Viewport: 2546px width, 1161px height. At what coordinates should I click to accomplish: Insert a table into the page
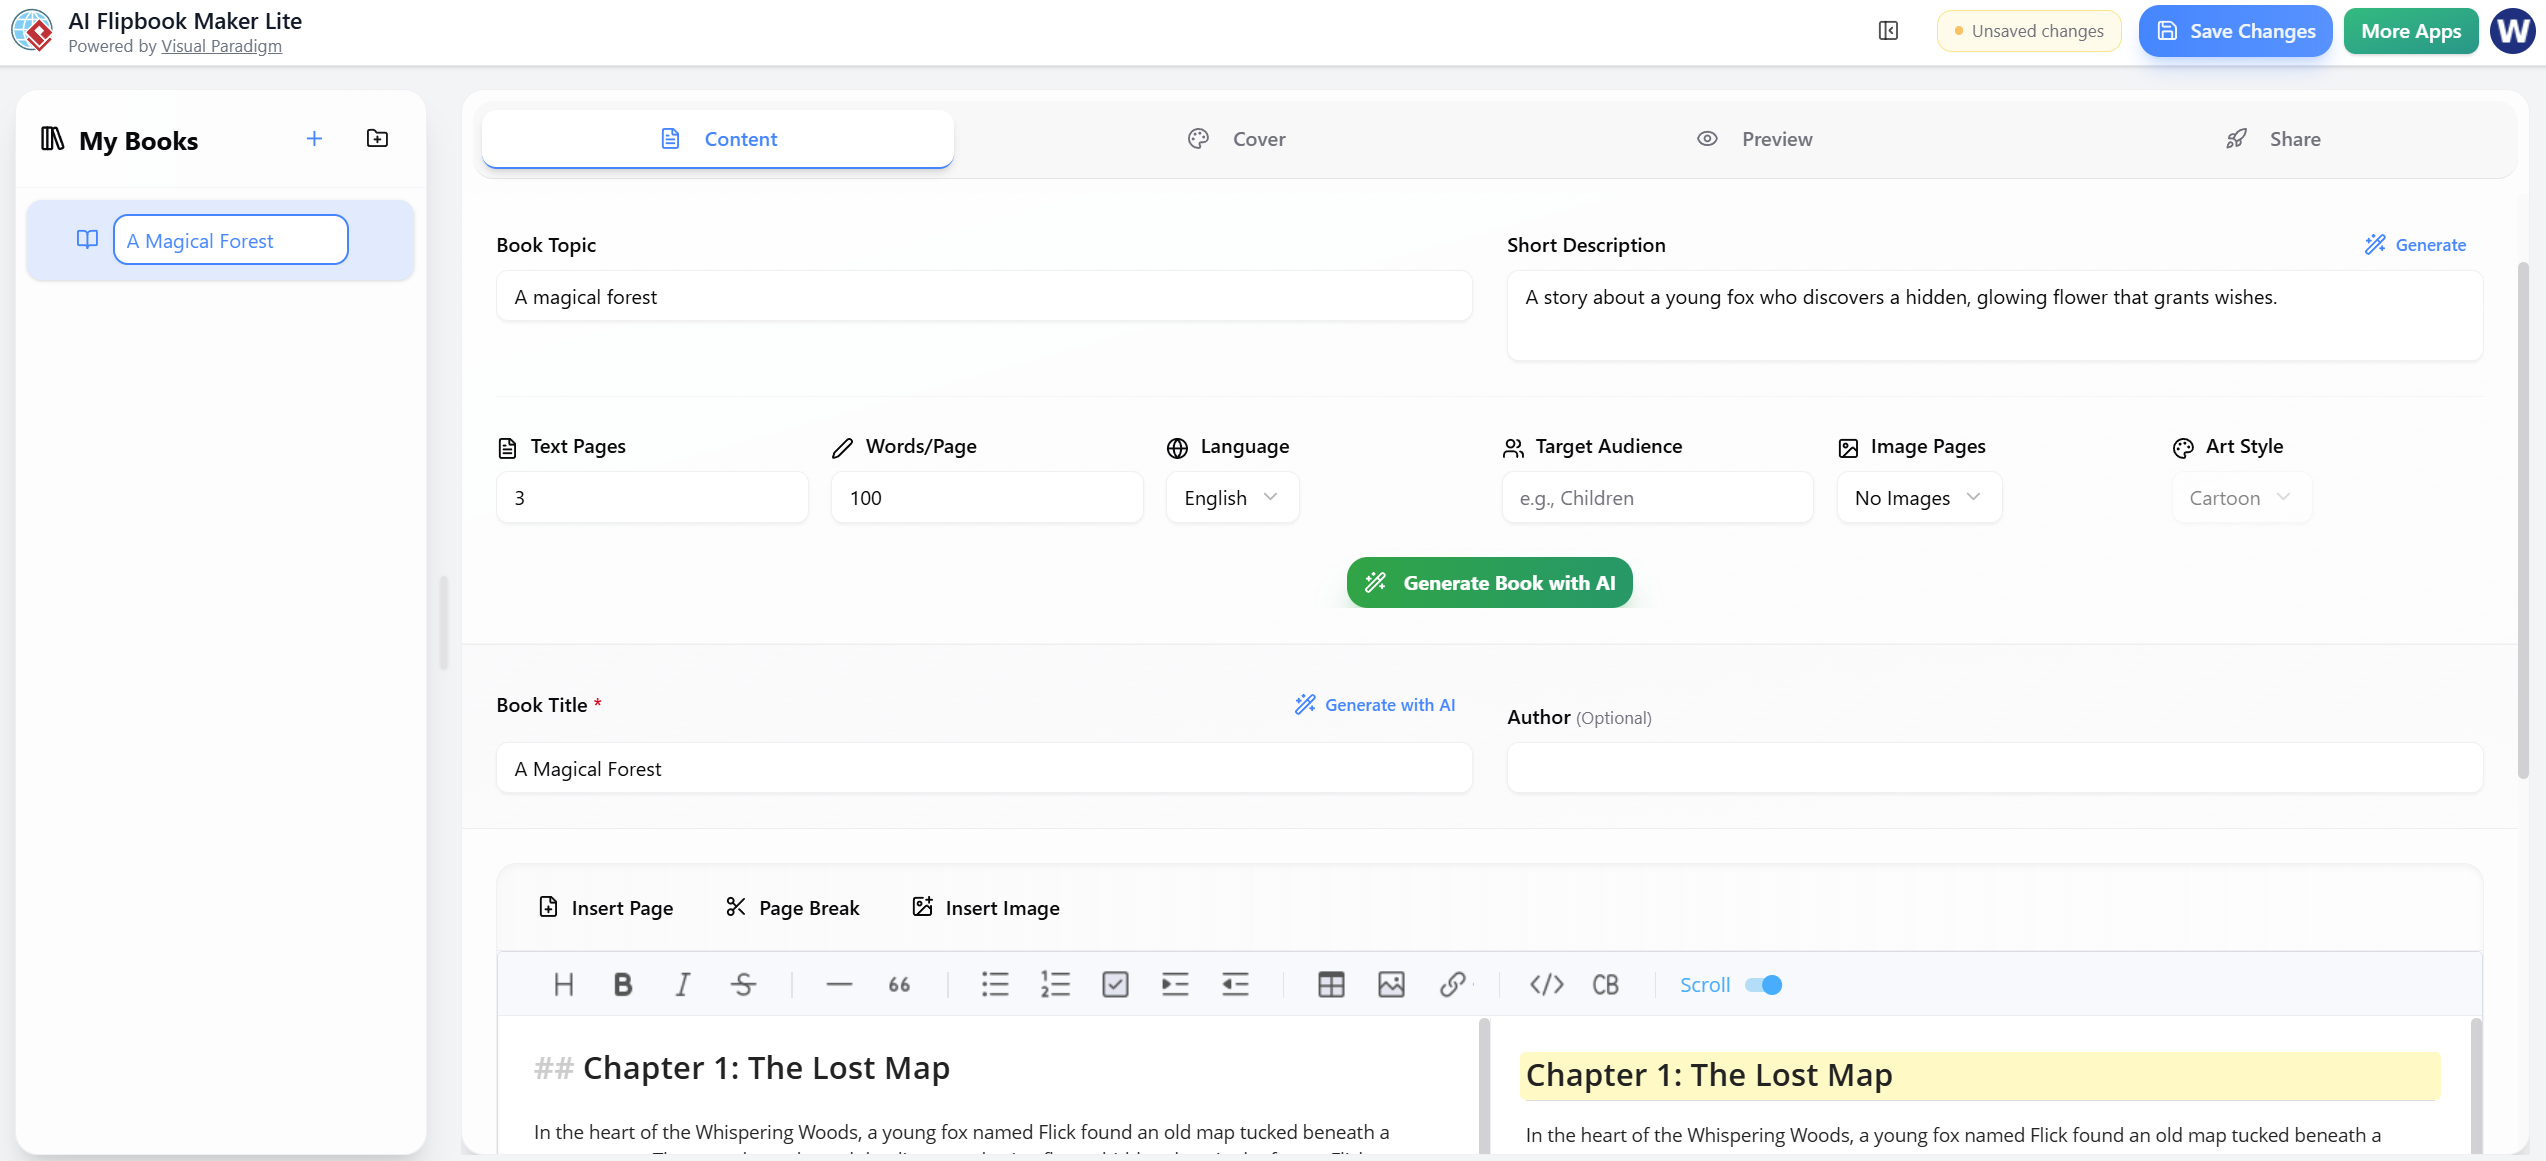1331,984
